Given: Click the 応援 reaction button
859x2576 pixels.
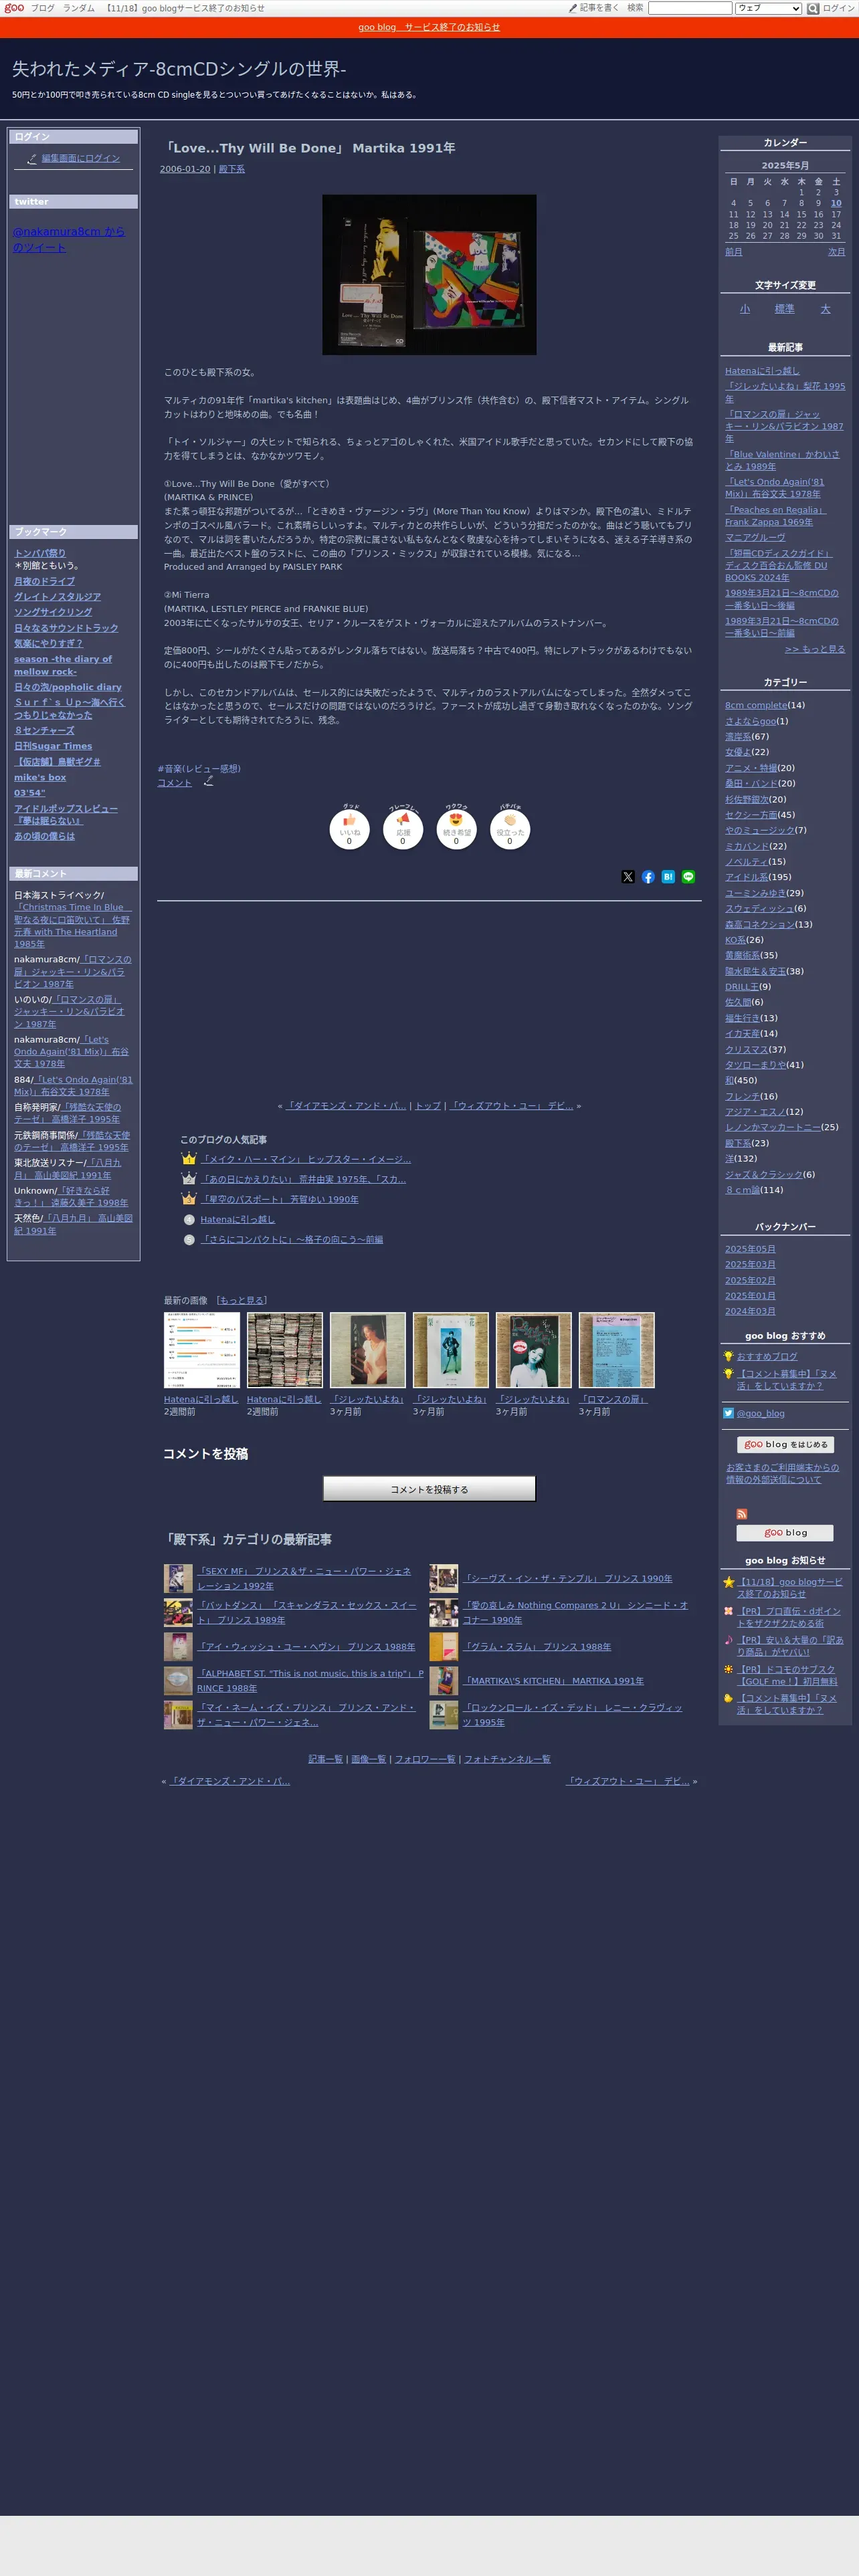Looking at the screenshot, I should 403,829.
